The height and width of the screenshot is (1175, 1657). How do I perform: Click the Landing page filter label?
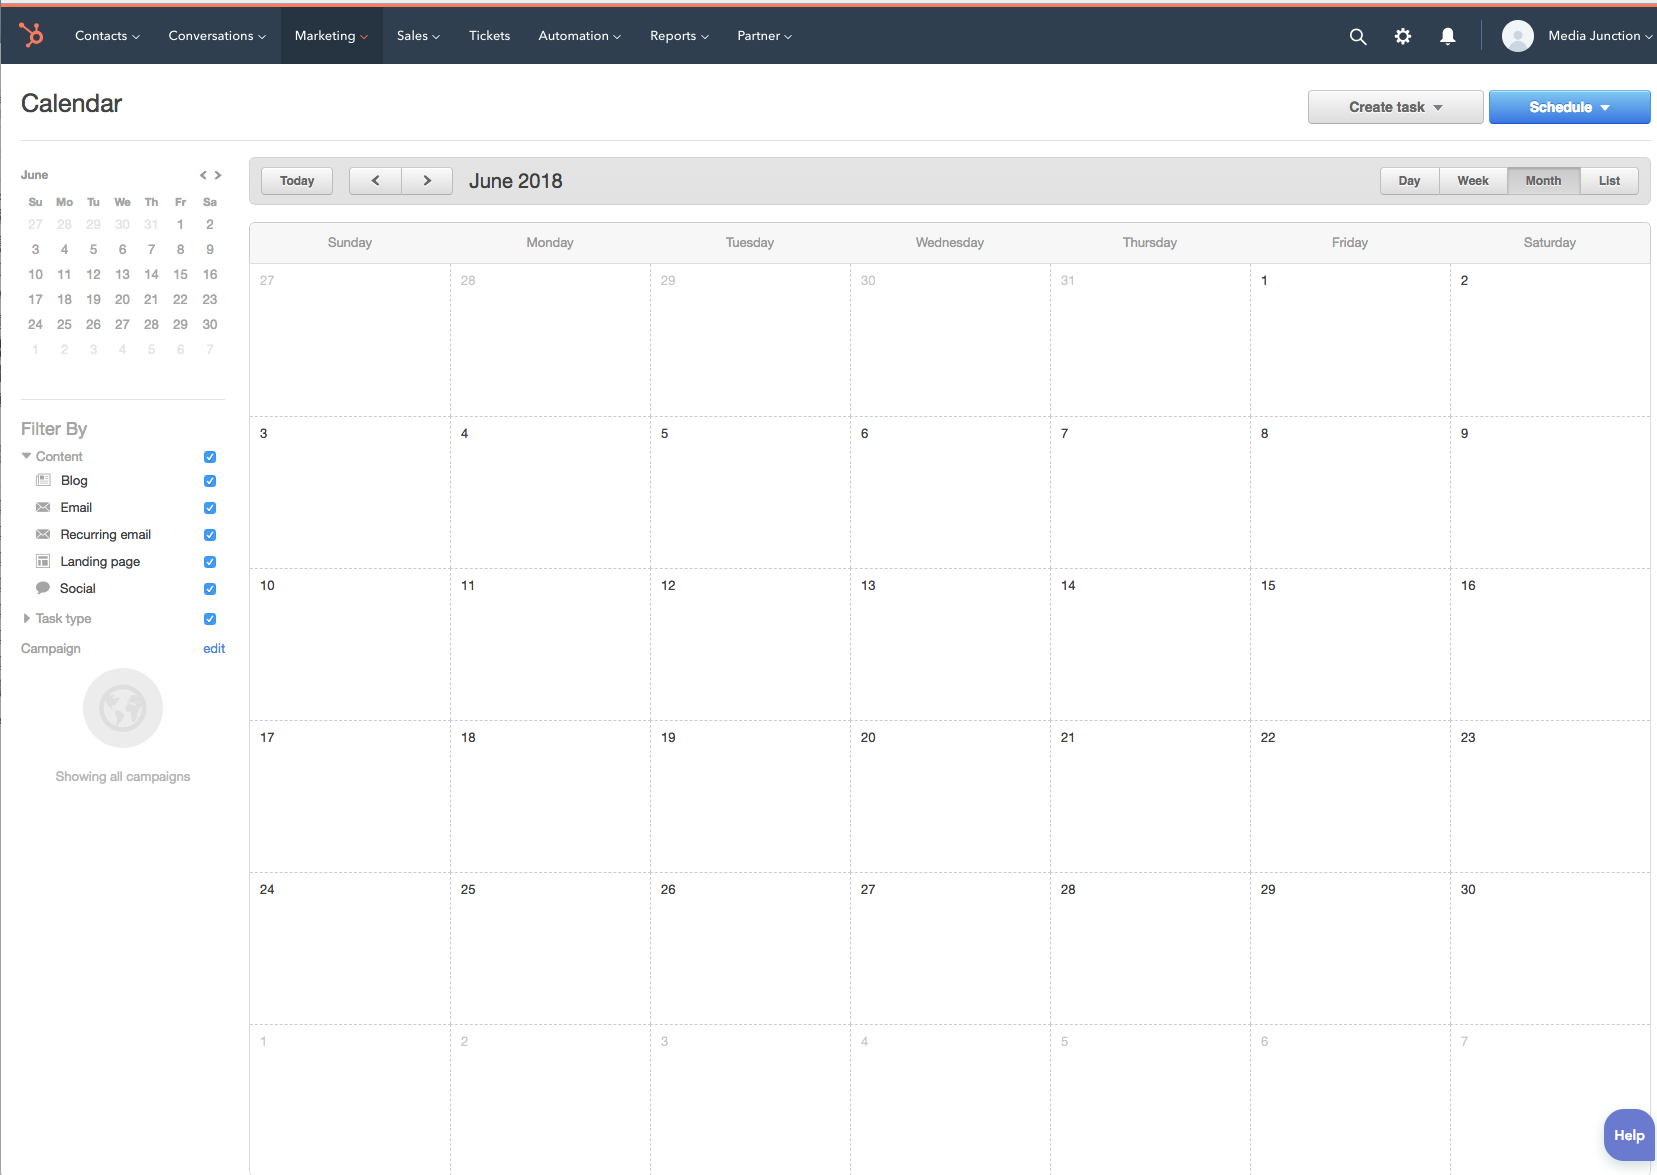point(100,562)
